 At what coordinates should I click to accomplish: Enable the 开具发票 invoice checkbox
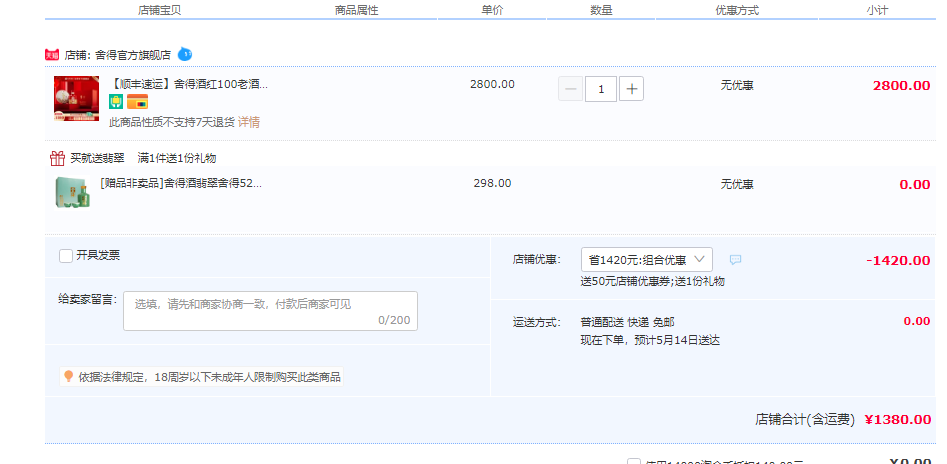coord(66,256)
